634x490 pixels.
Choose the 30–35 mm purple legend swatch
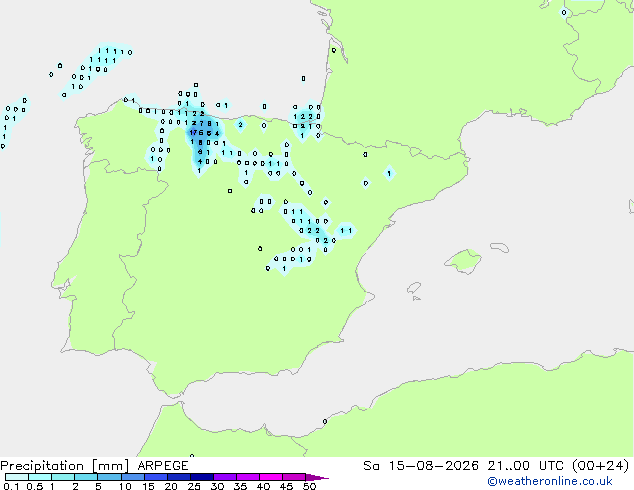coord(225,477)
